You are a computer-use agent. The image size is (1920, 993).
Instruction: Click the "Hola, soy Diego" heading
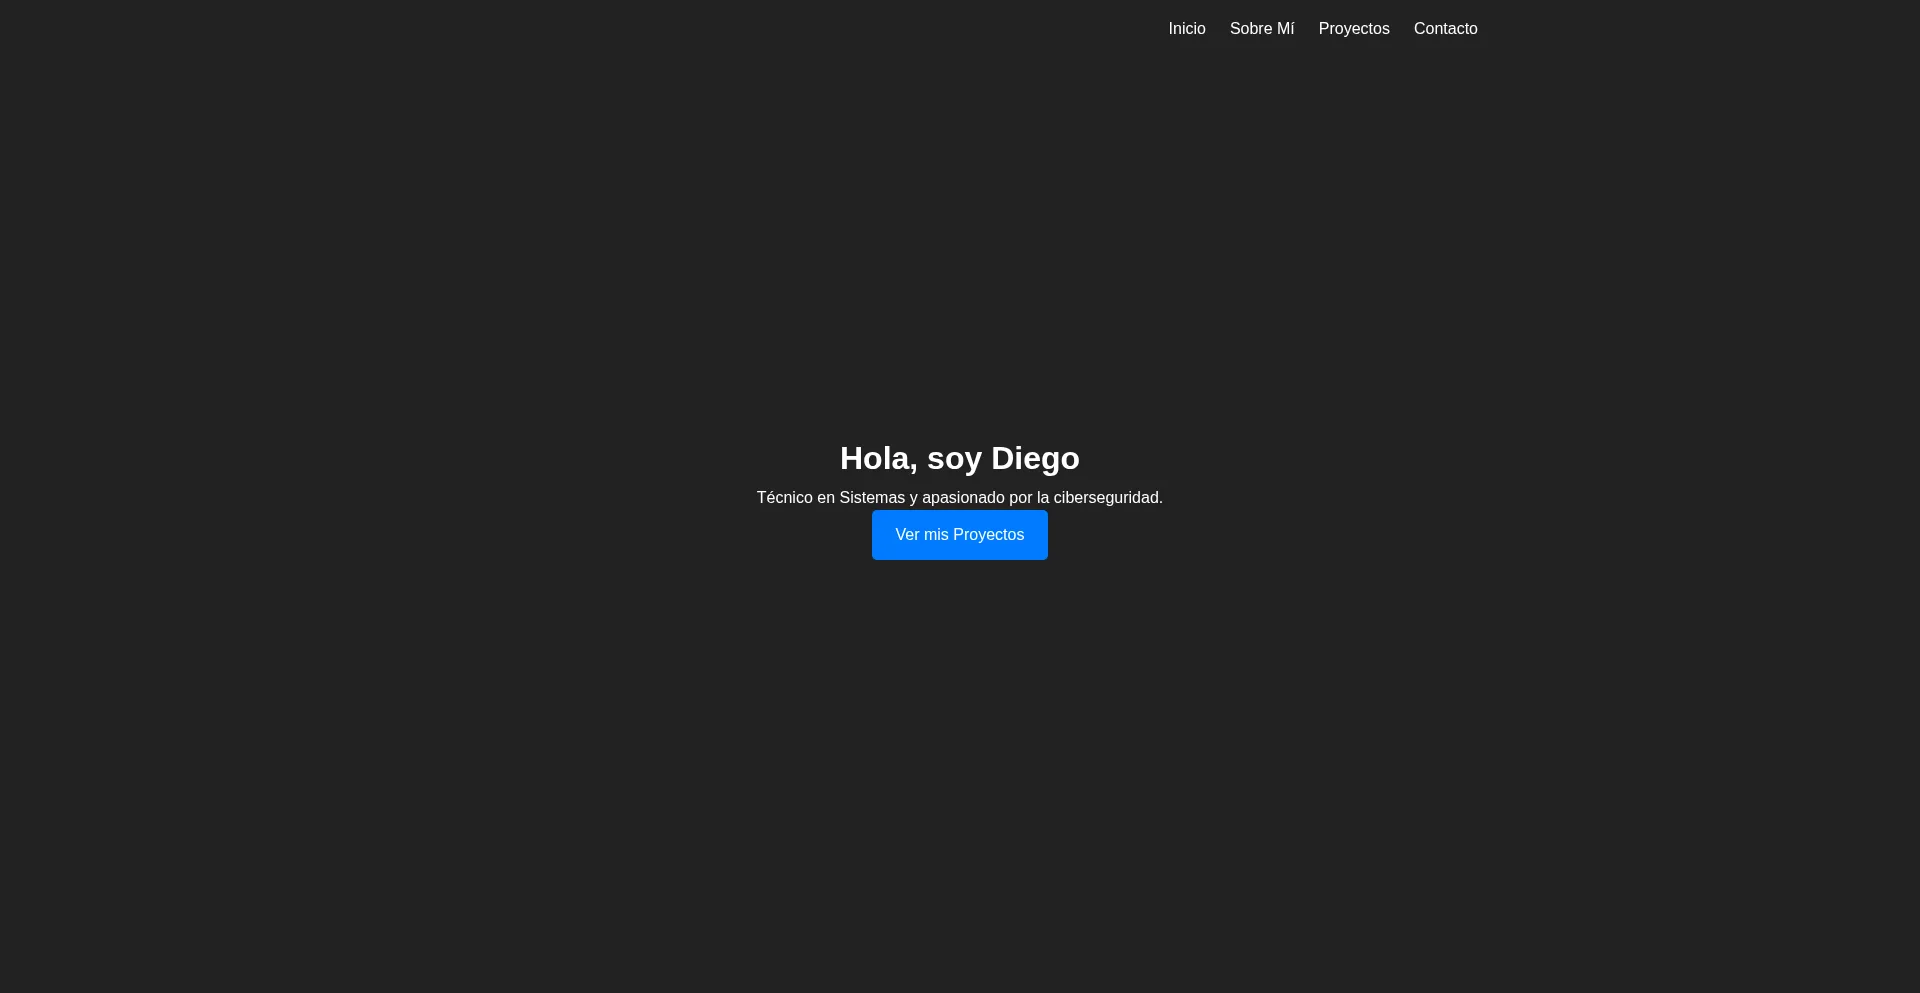959,458
